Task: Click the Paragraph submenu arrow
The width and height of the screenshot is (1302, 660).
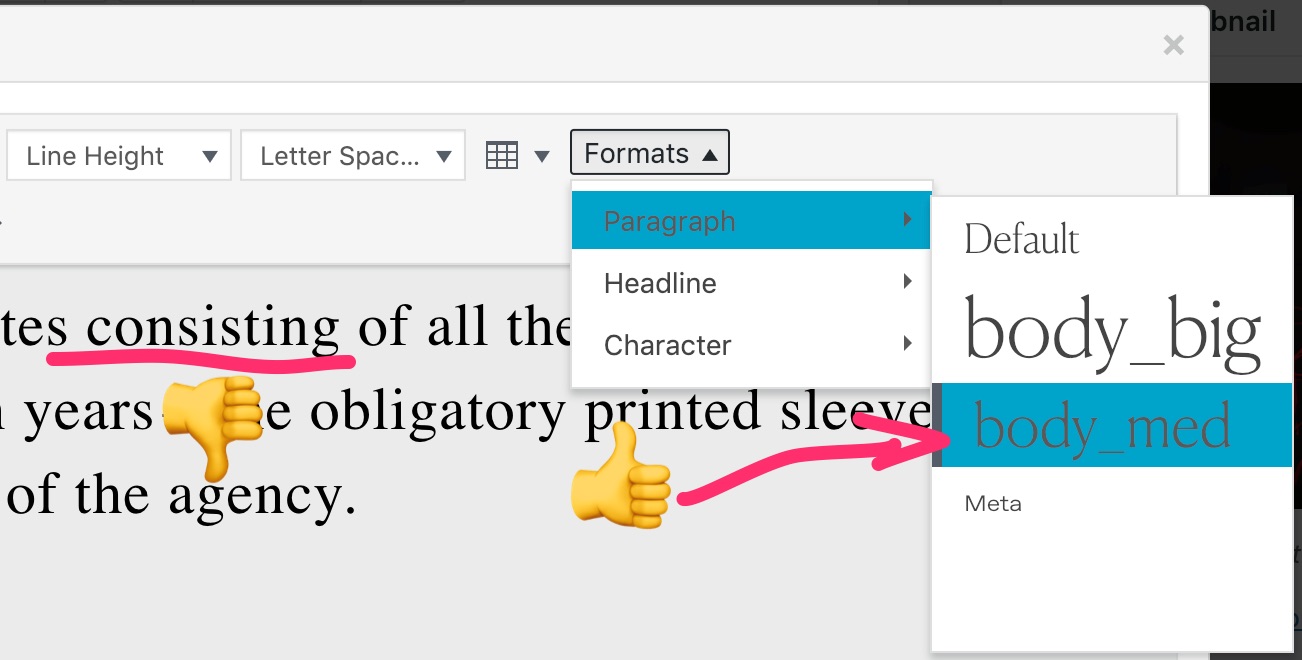Action: pyautogui.click(x=907, y=219)
